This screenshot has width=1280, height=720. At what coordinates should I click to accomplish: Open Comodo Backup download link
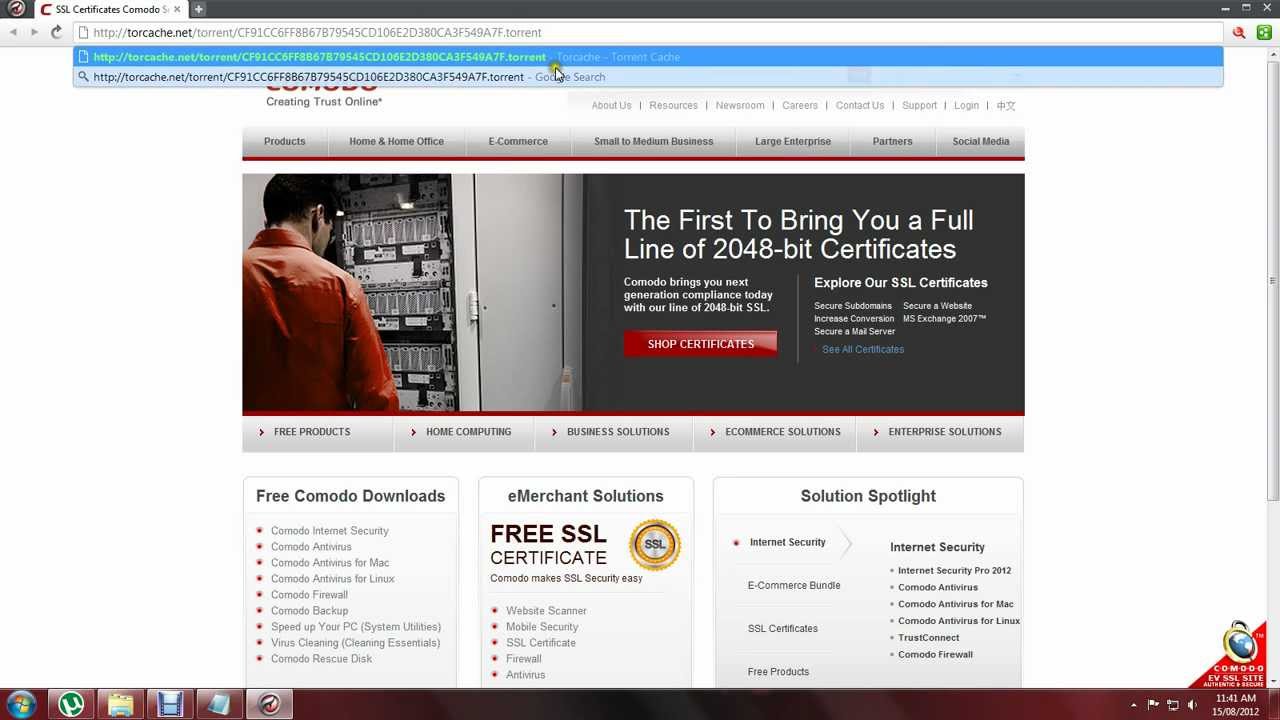(x=309, y=611)
